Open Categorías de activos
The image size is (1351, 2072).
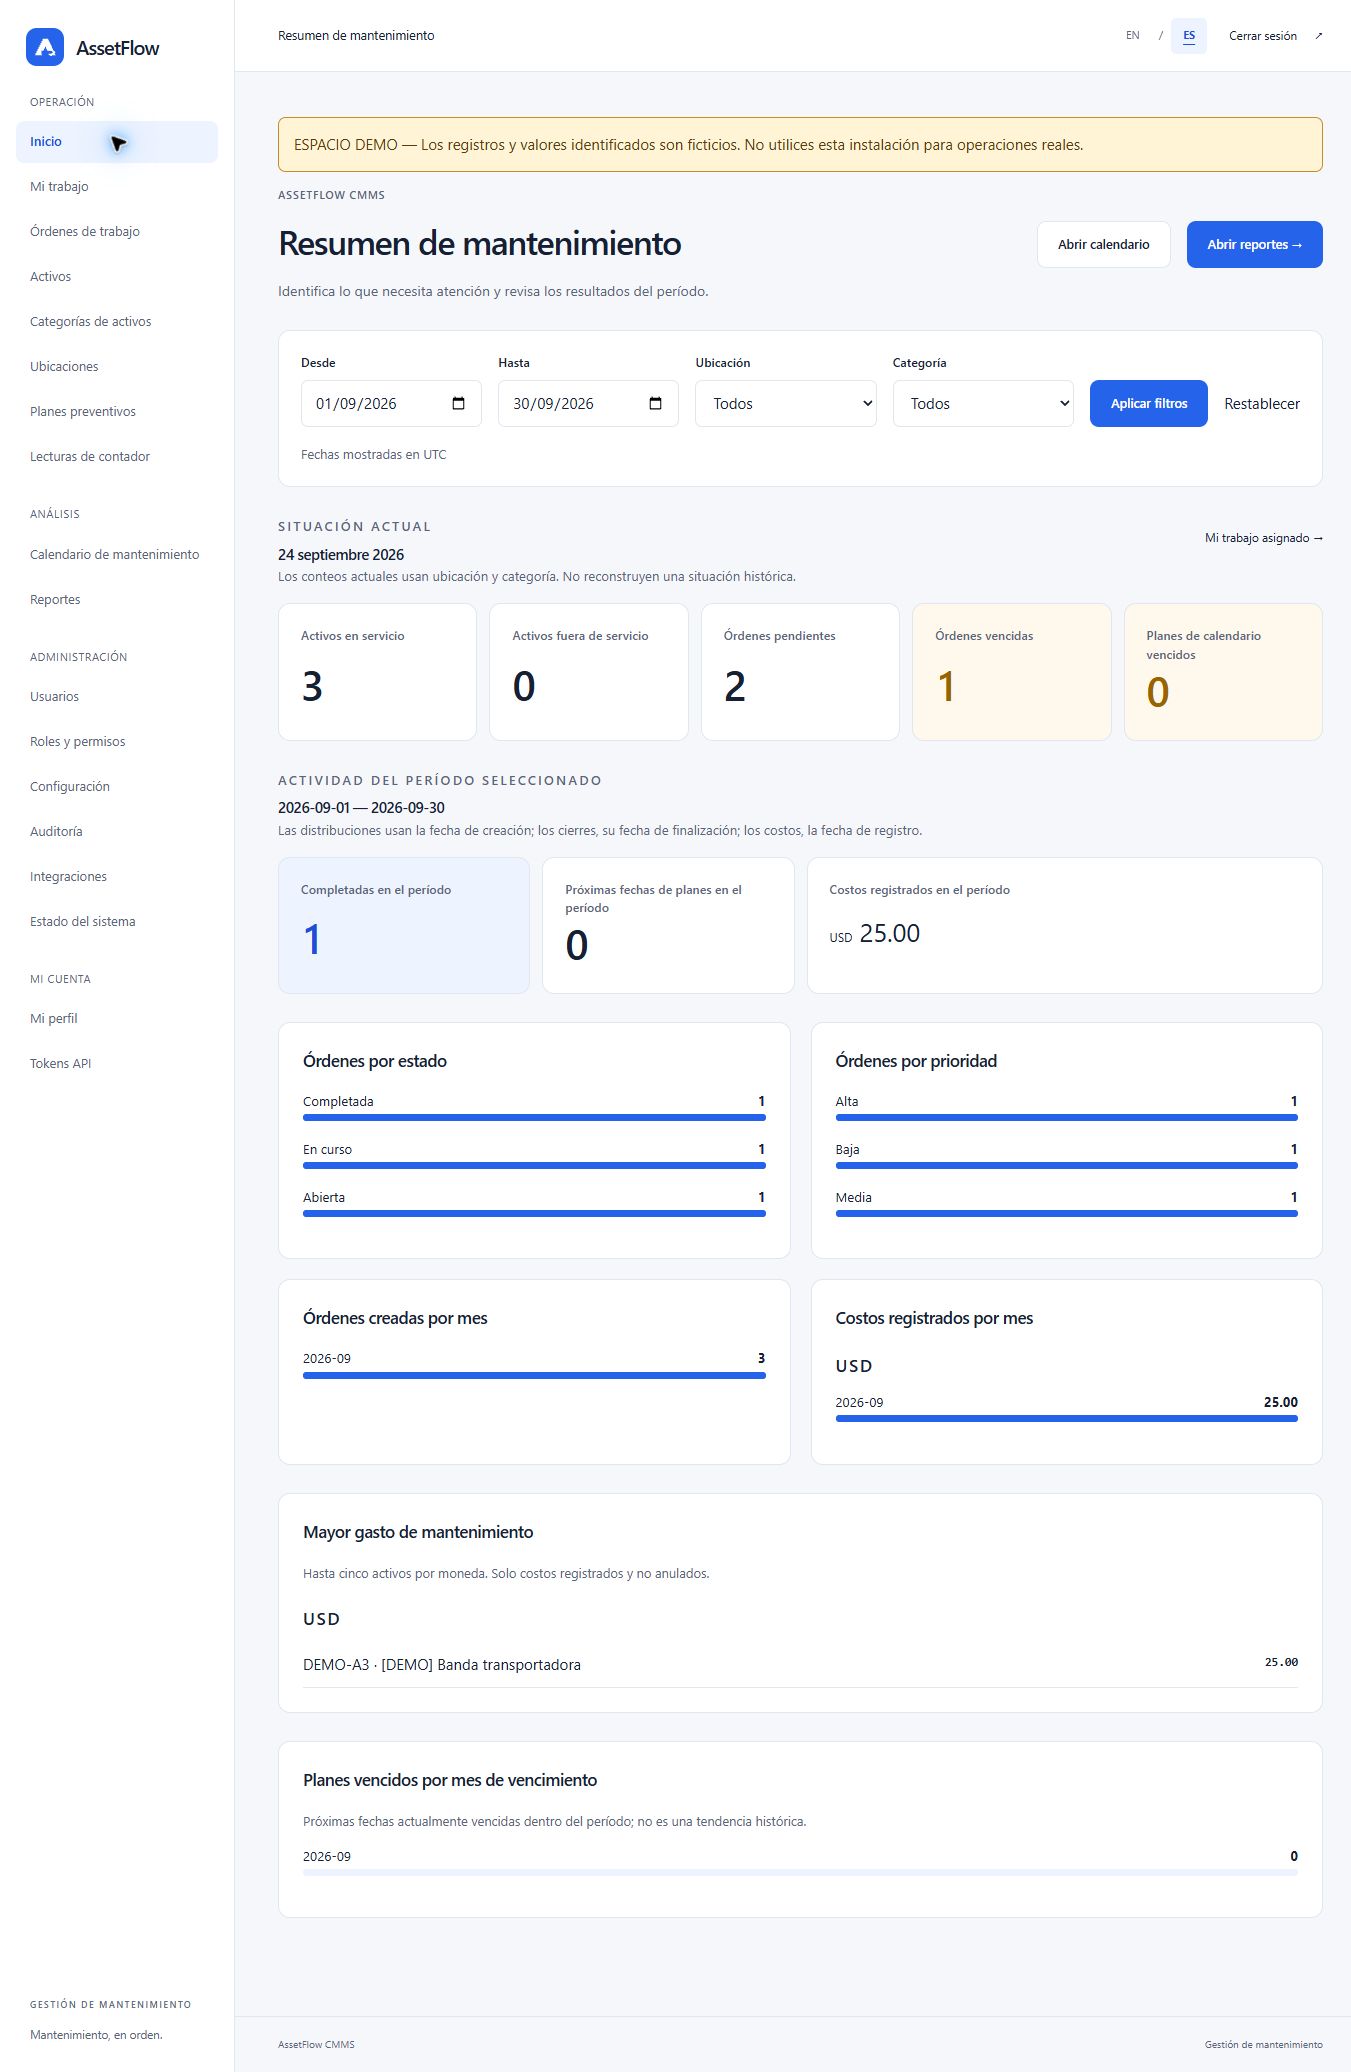coord(117,322)
